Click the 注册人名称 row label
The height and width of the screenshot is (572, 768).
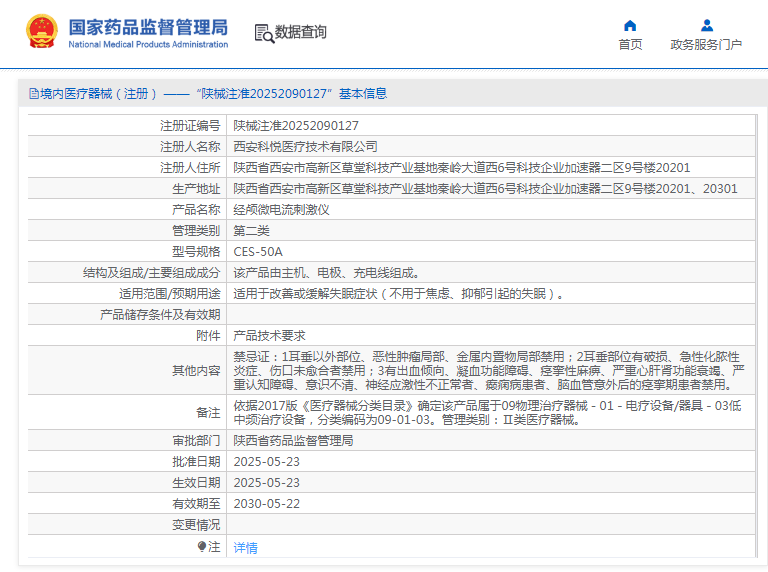pos(190,147)
